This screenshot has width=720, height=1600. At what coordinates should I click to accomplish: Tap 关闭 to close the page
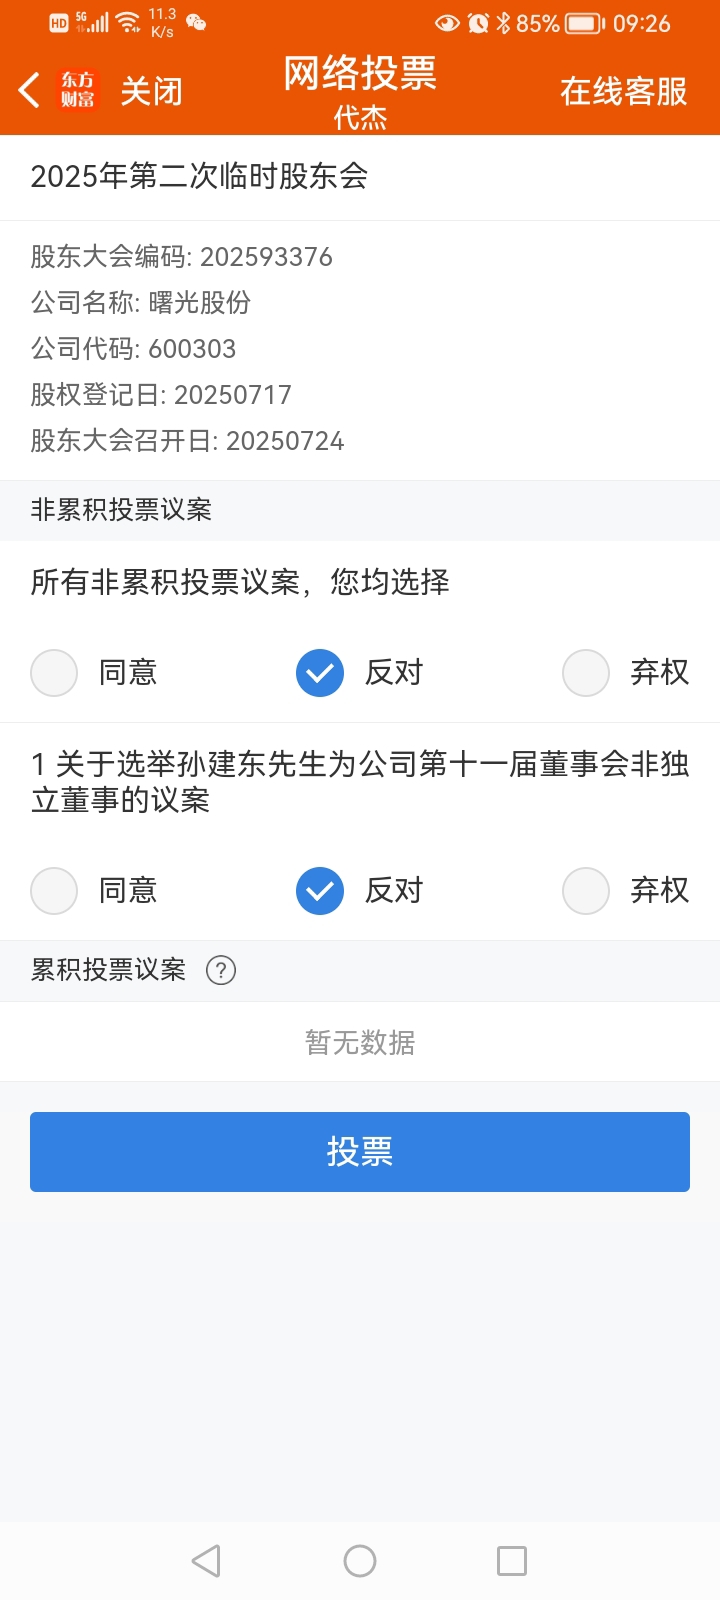152,91
